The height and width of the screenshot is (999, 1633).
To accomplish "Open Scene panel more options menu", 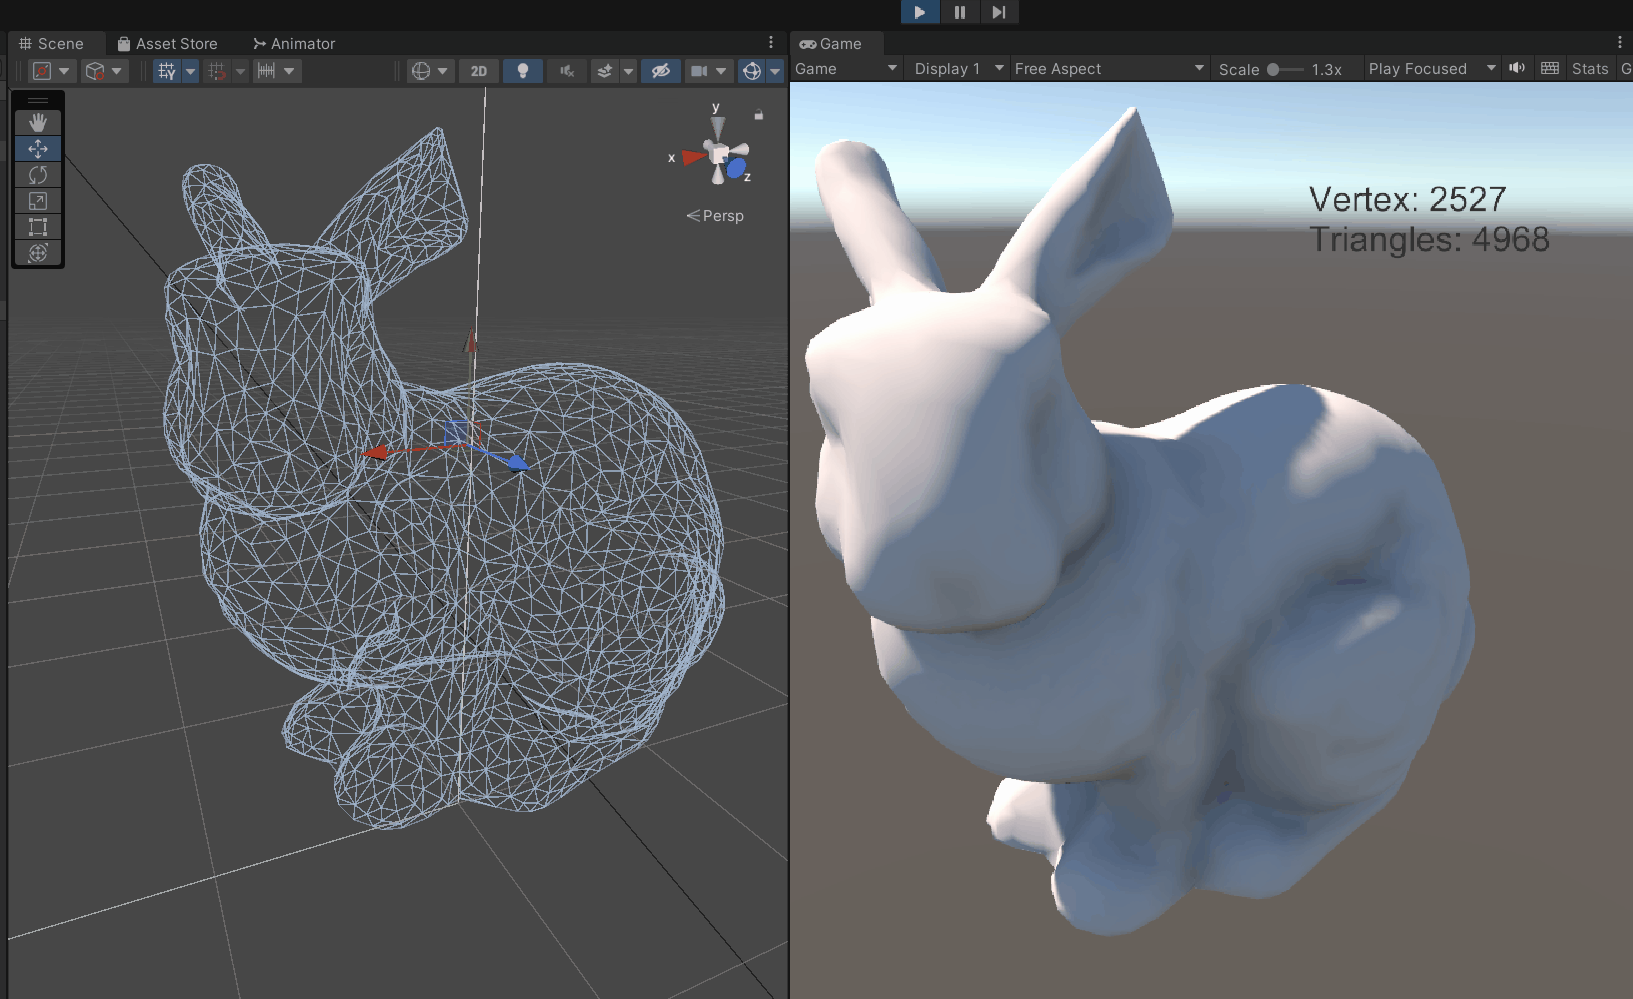I will [x=770, y=42].
